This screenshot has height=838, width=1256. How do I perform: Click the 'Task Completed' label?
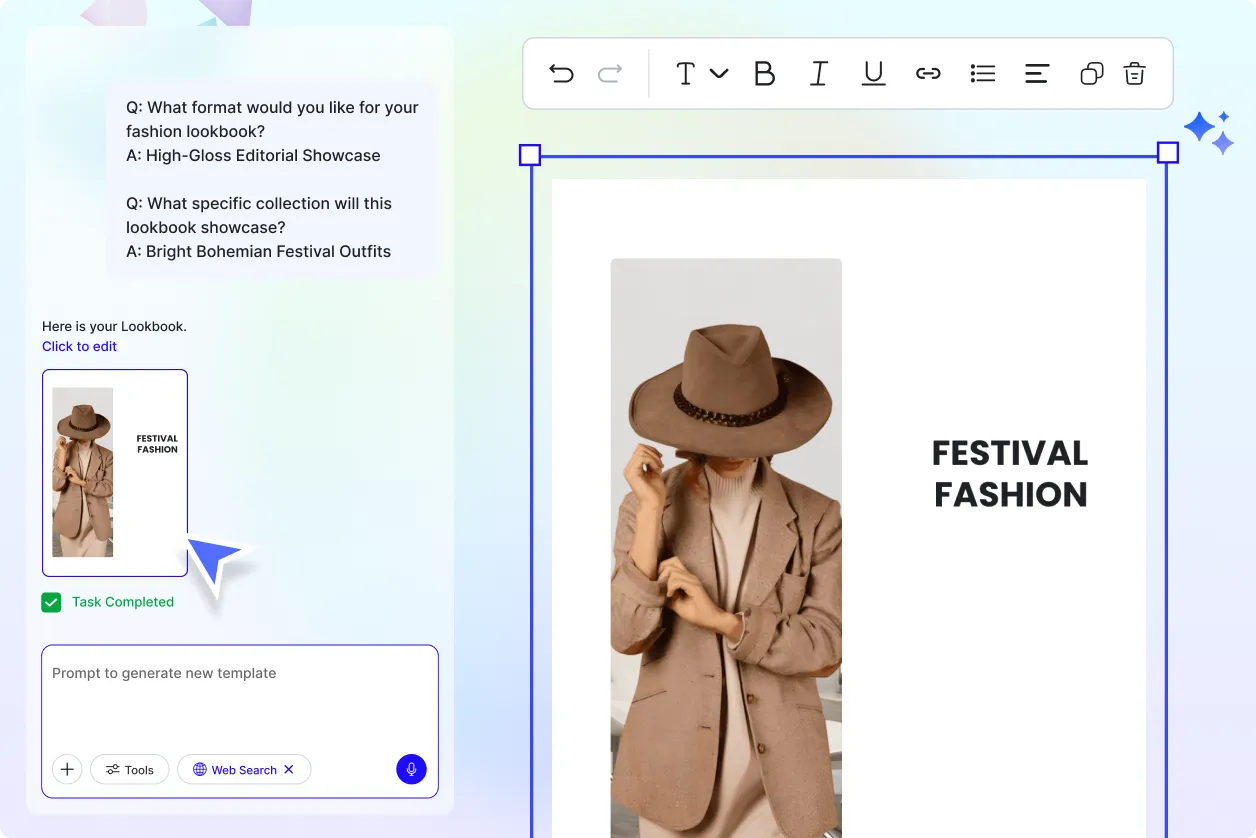point(123,602)
